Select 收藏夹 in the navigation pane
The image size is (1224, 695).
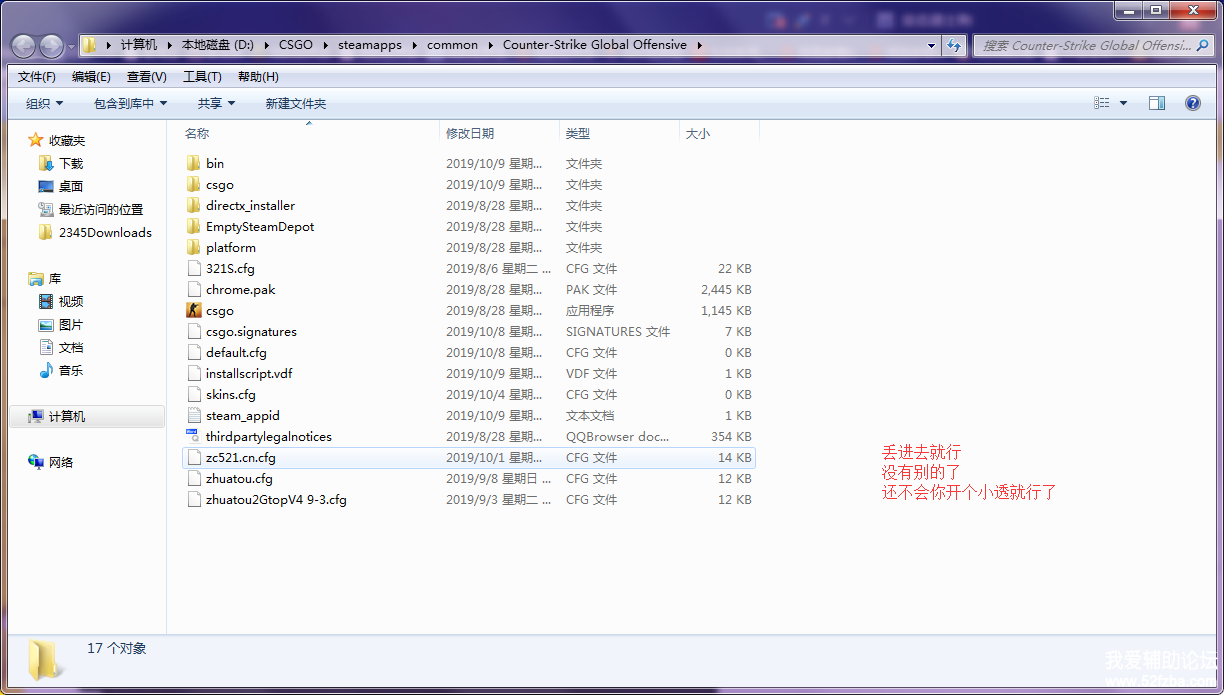pos(67,140)
